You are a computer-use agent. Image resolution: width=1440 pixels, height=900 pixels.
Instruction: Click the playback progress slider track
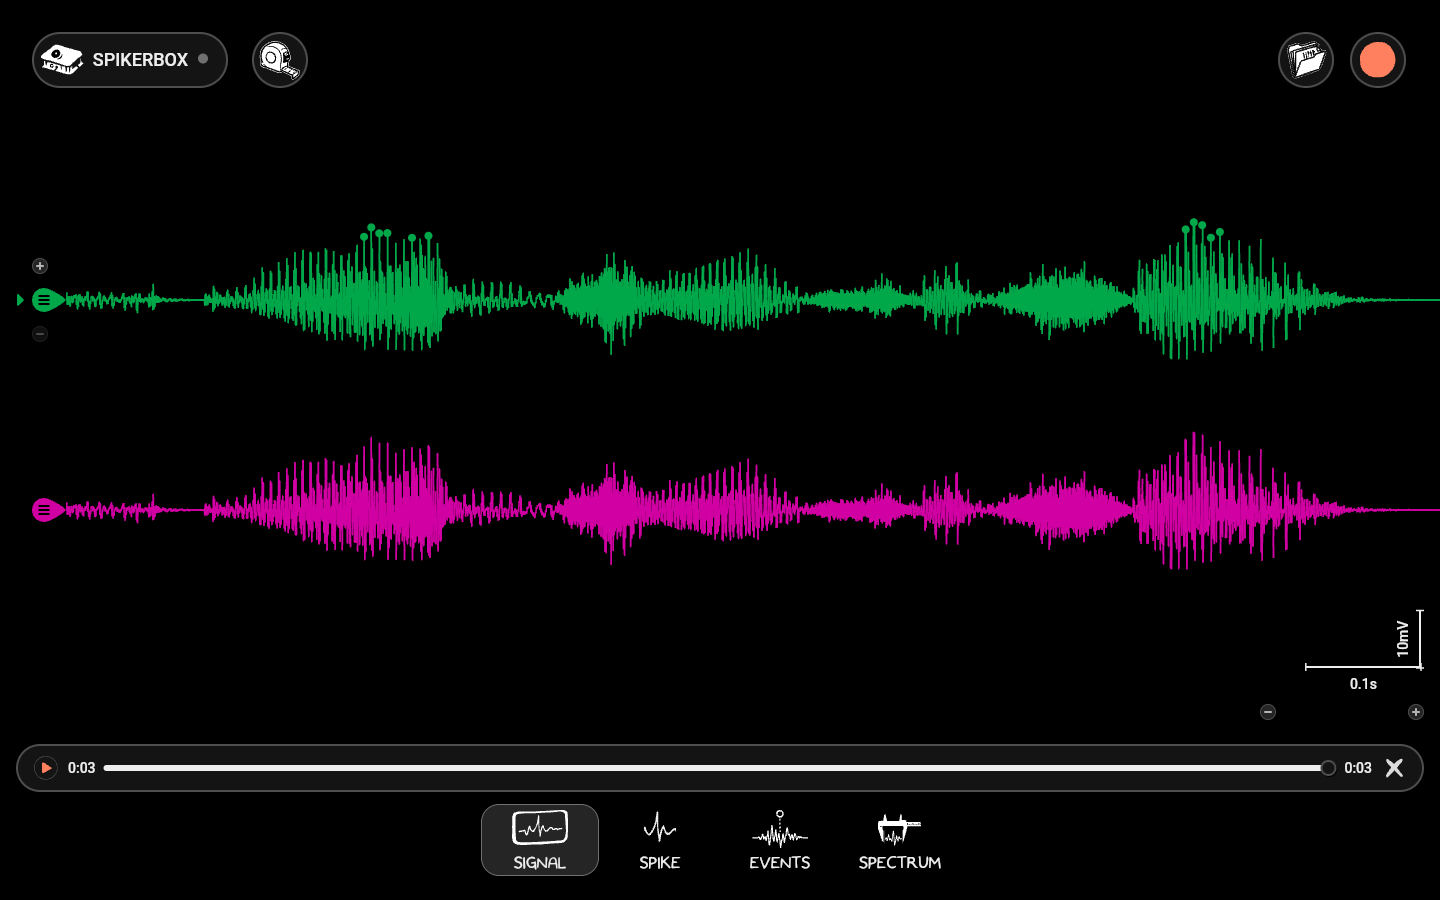click(716, 768)
